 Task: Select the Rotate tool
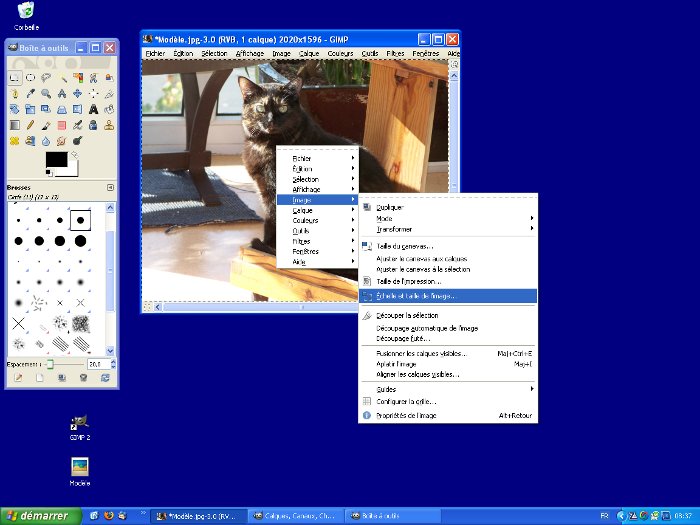coord(14,109)
